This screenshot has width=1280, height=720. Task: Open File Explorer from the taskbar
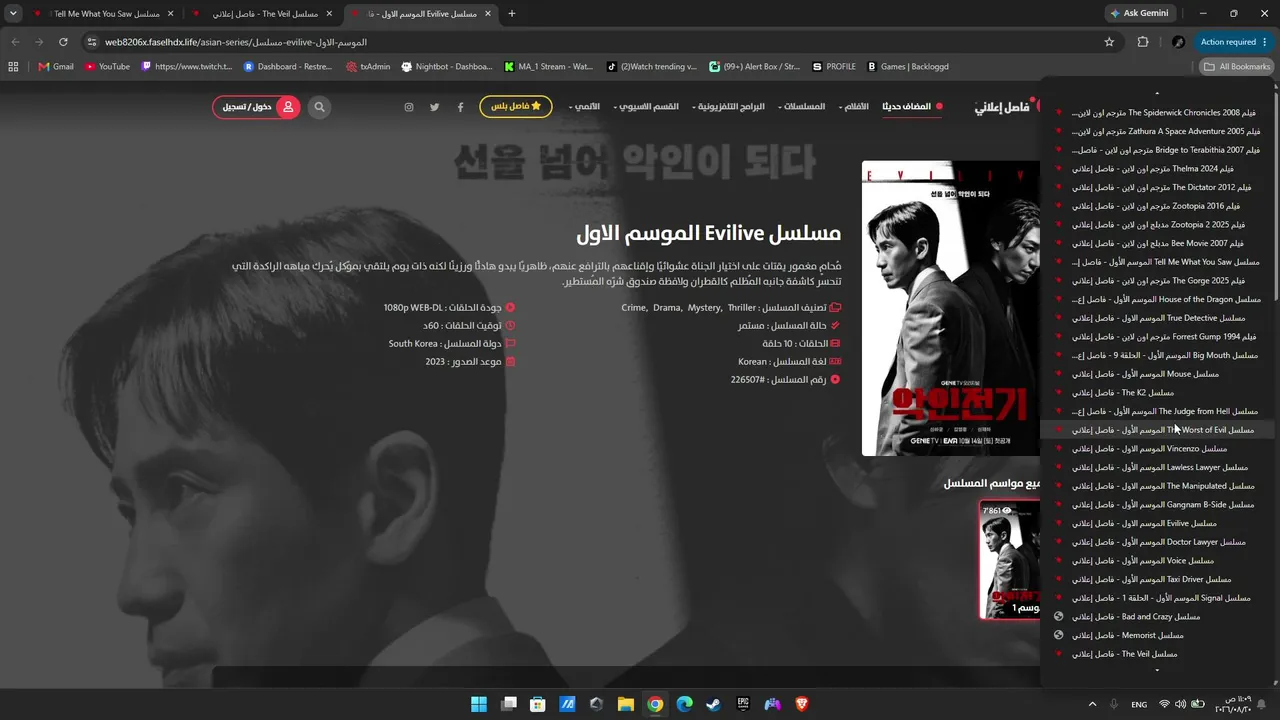625,704
